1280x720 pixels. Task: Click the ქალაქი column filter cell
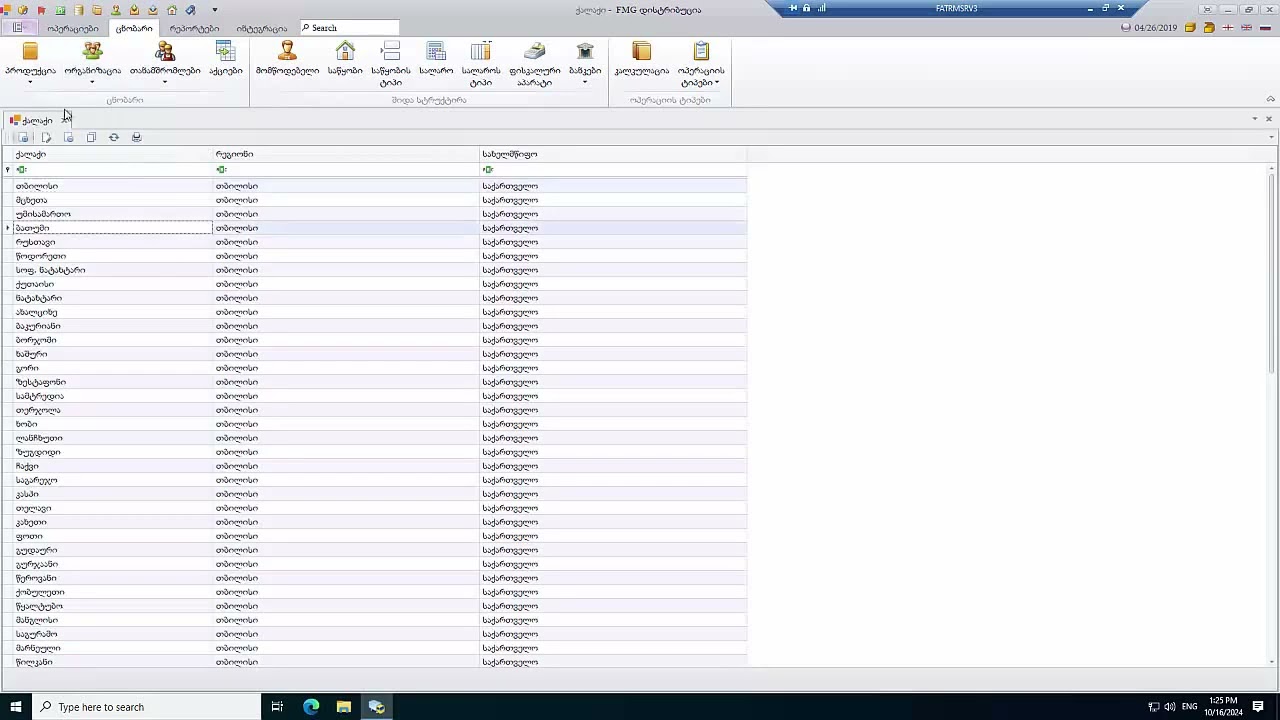[x=112, y=170]
